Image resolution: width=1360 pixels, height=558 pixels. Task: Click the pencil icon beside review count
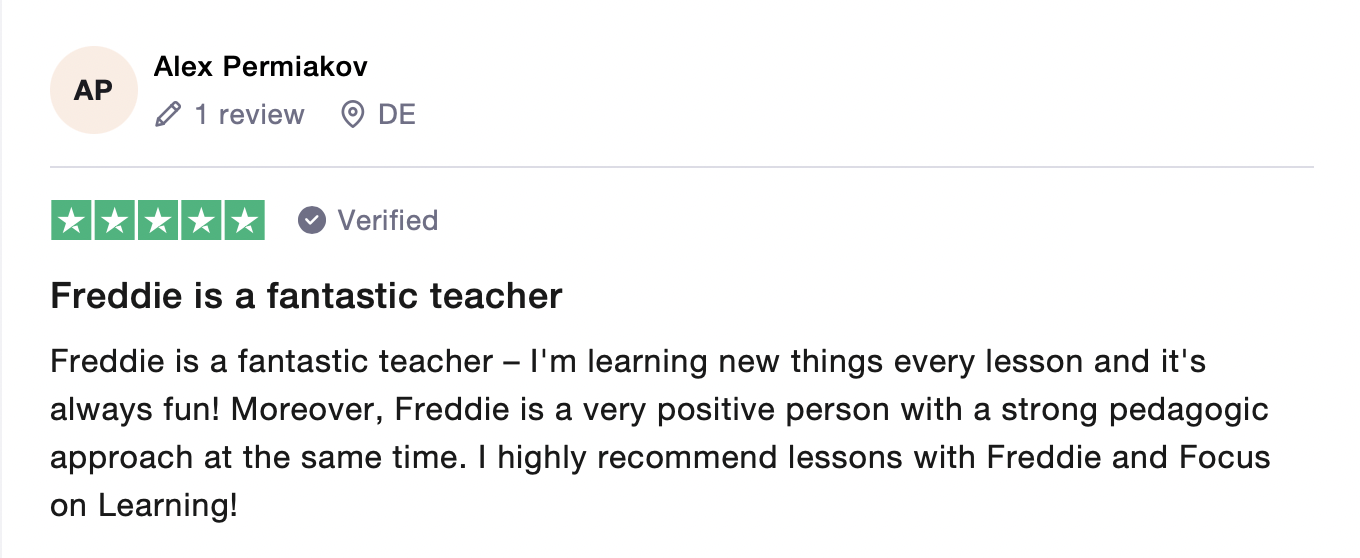click(168, 115)
